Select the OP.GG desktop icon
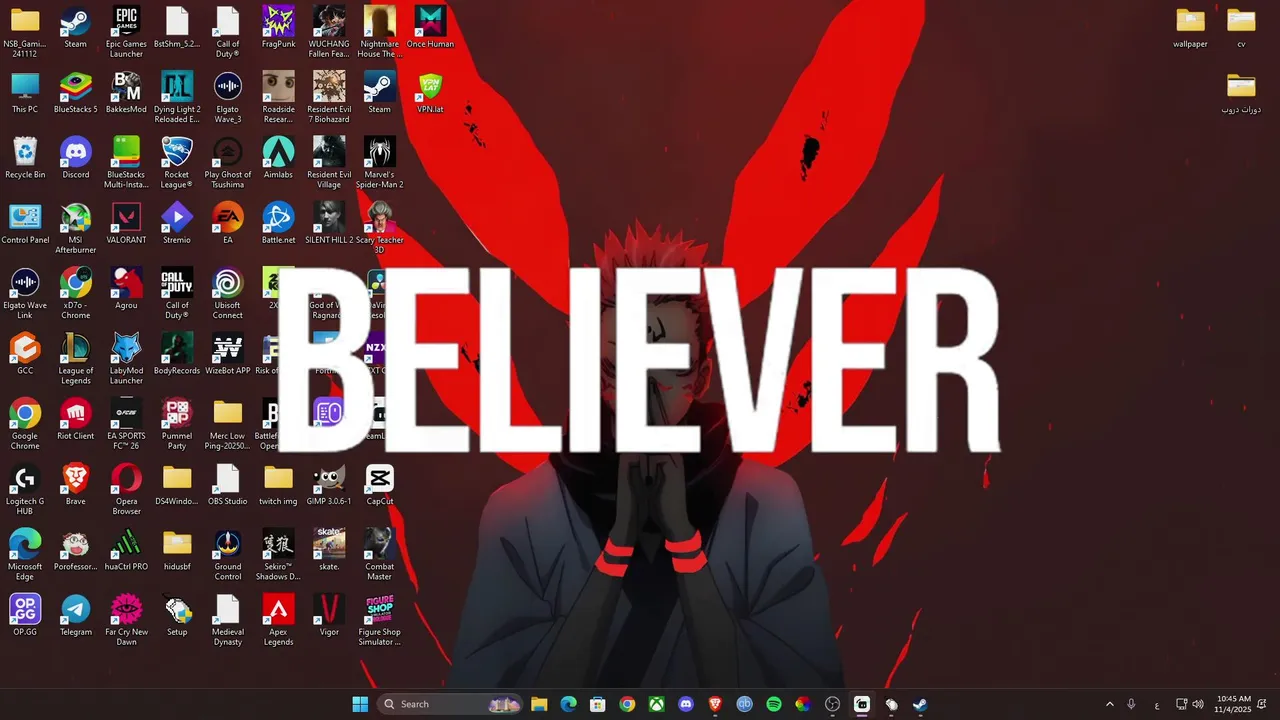 point(25,616)
